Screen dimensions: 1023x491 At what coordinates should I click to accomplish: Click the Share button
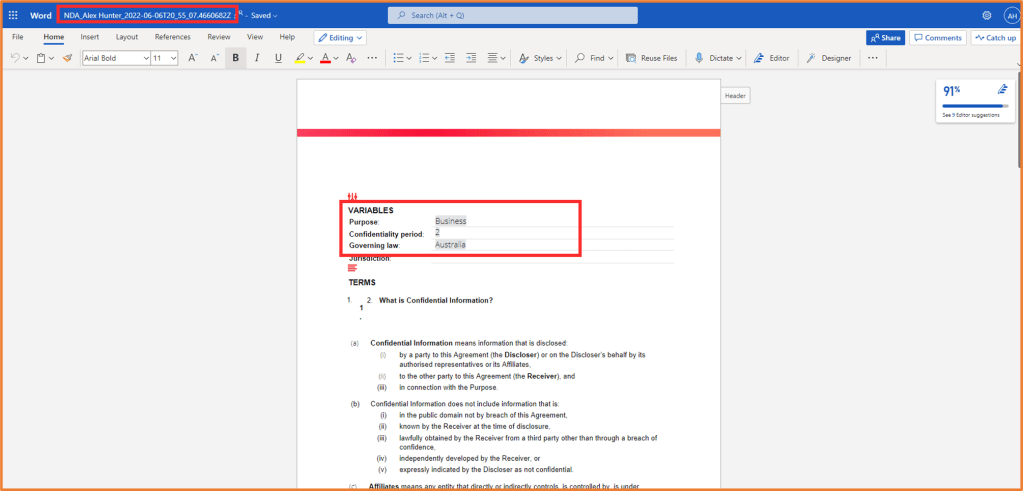885,37
